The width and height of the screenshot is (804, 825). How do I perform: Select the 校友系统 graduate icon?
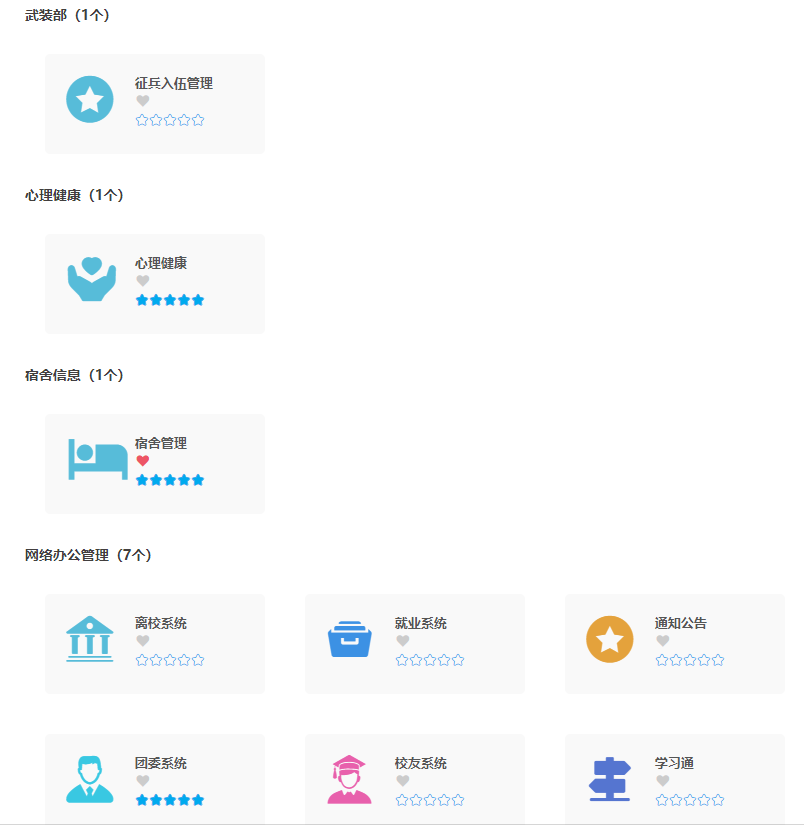(350, 780)
